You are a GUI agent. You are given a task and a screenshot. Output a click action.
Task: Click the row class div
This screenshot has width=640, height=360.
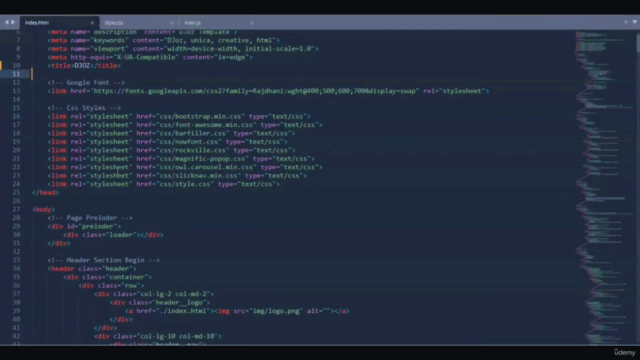pyautogui.click(x=111, y=286)
